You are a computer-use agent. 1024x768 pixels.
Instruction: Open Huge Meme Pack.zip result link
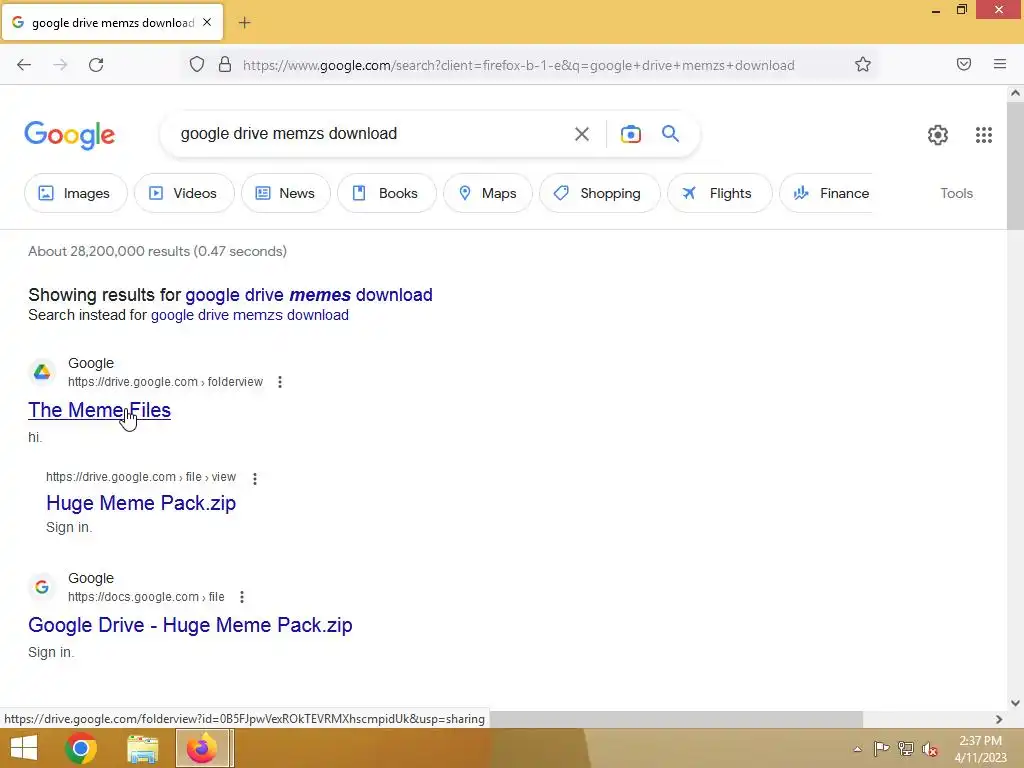[141, 503]
